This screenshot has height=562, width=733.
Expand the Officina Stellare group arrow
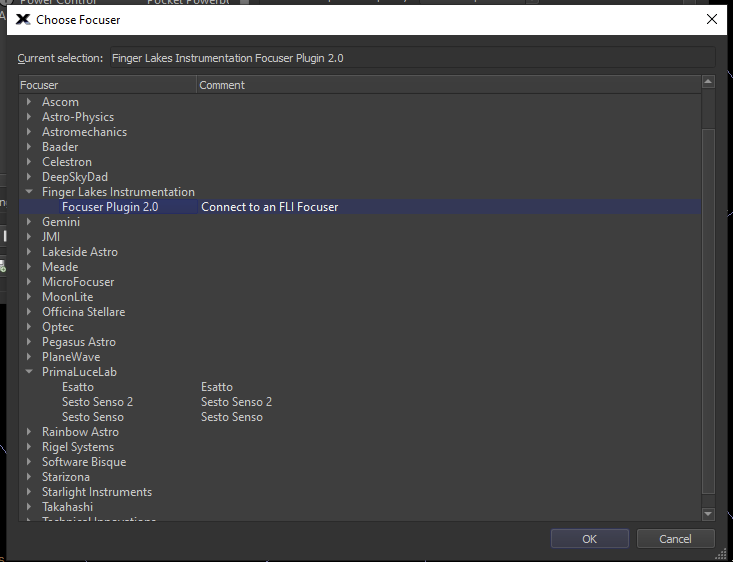click(x=29, y=311)
